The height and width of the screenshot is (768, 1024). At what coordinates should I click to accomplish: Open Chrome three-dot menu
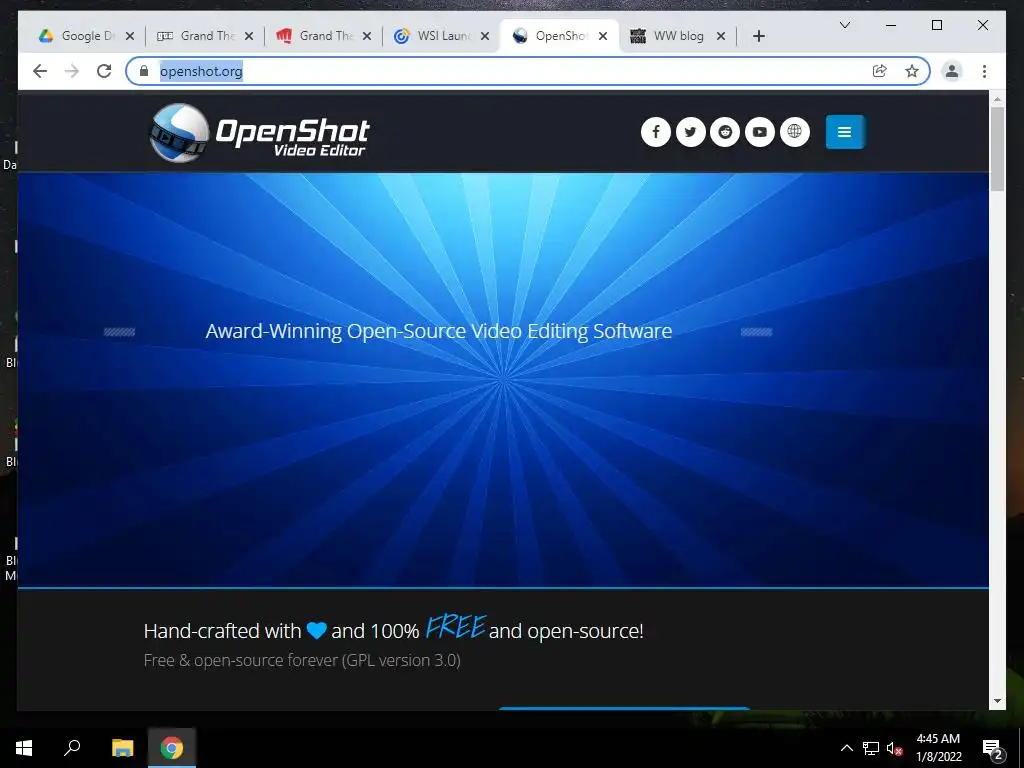984,71
